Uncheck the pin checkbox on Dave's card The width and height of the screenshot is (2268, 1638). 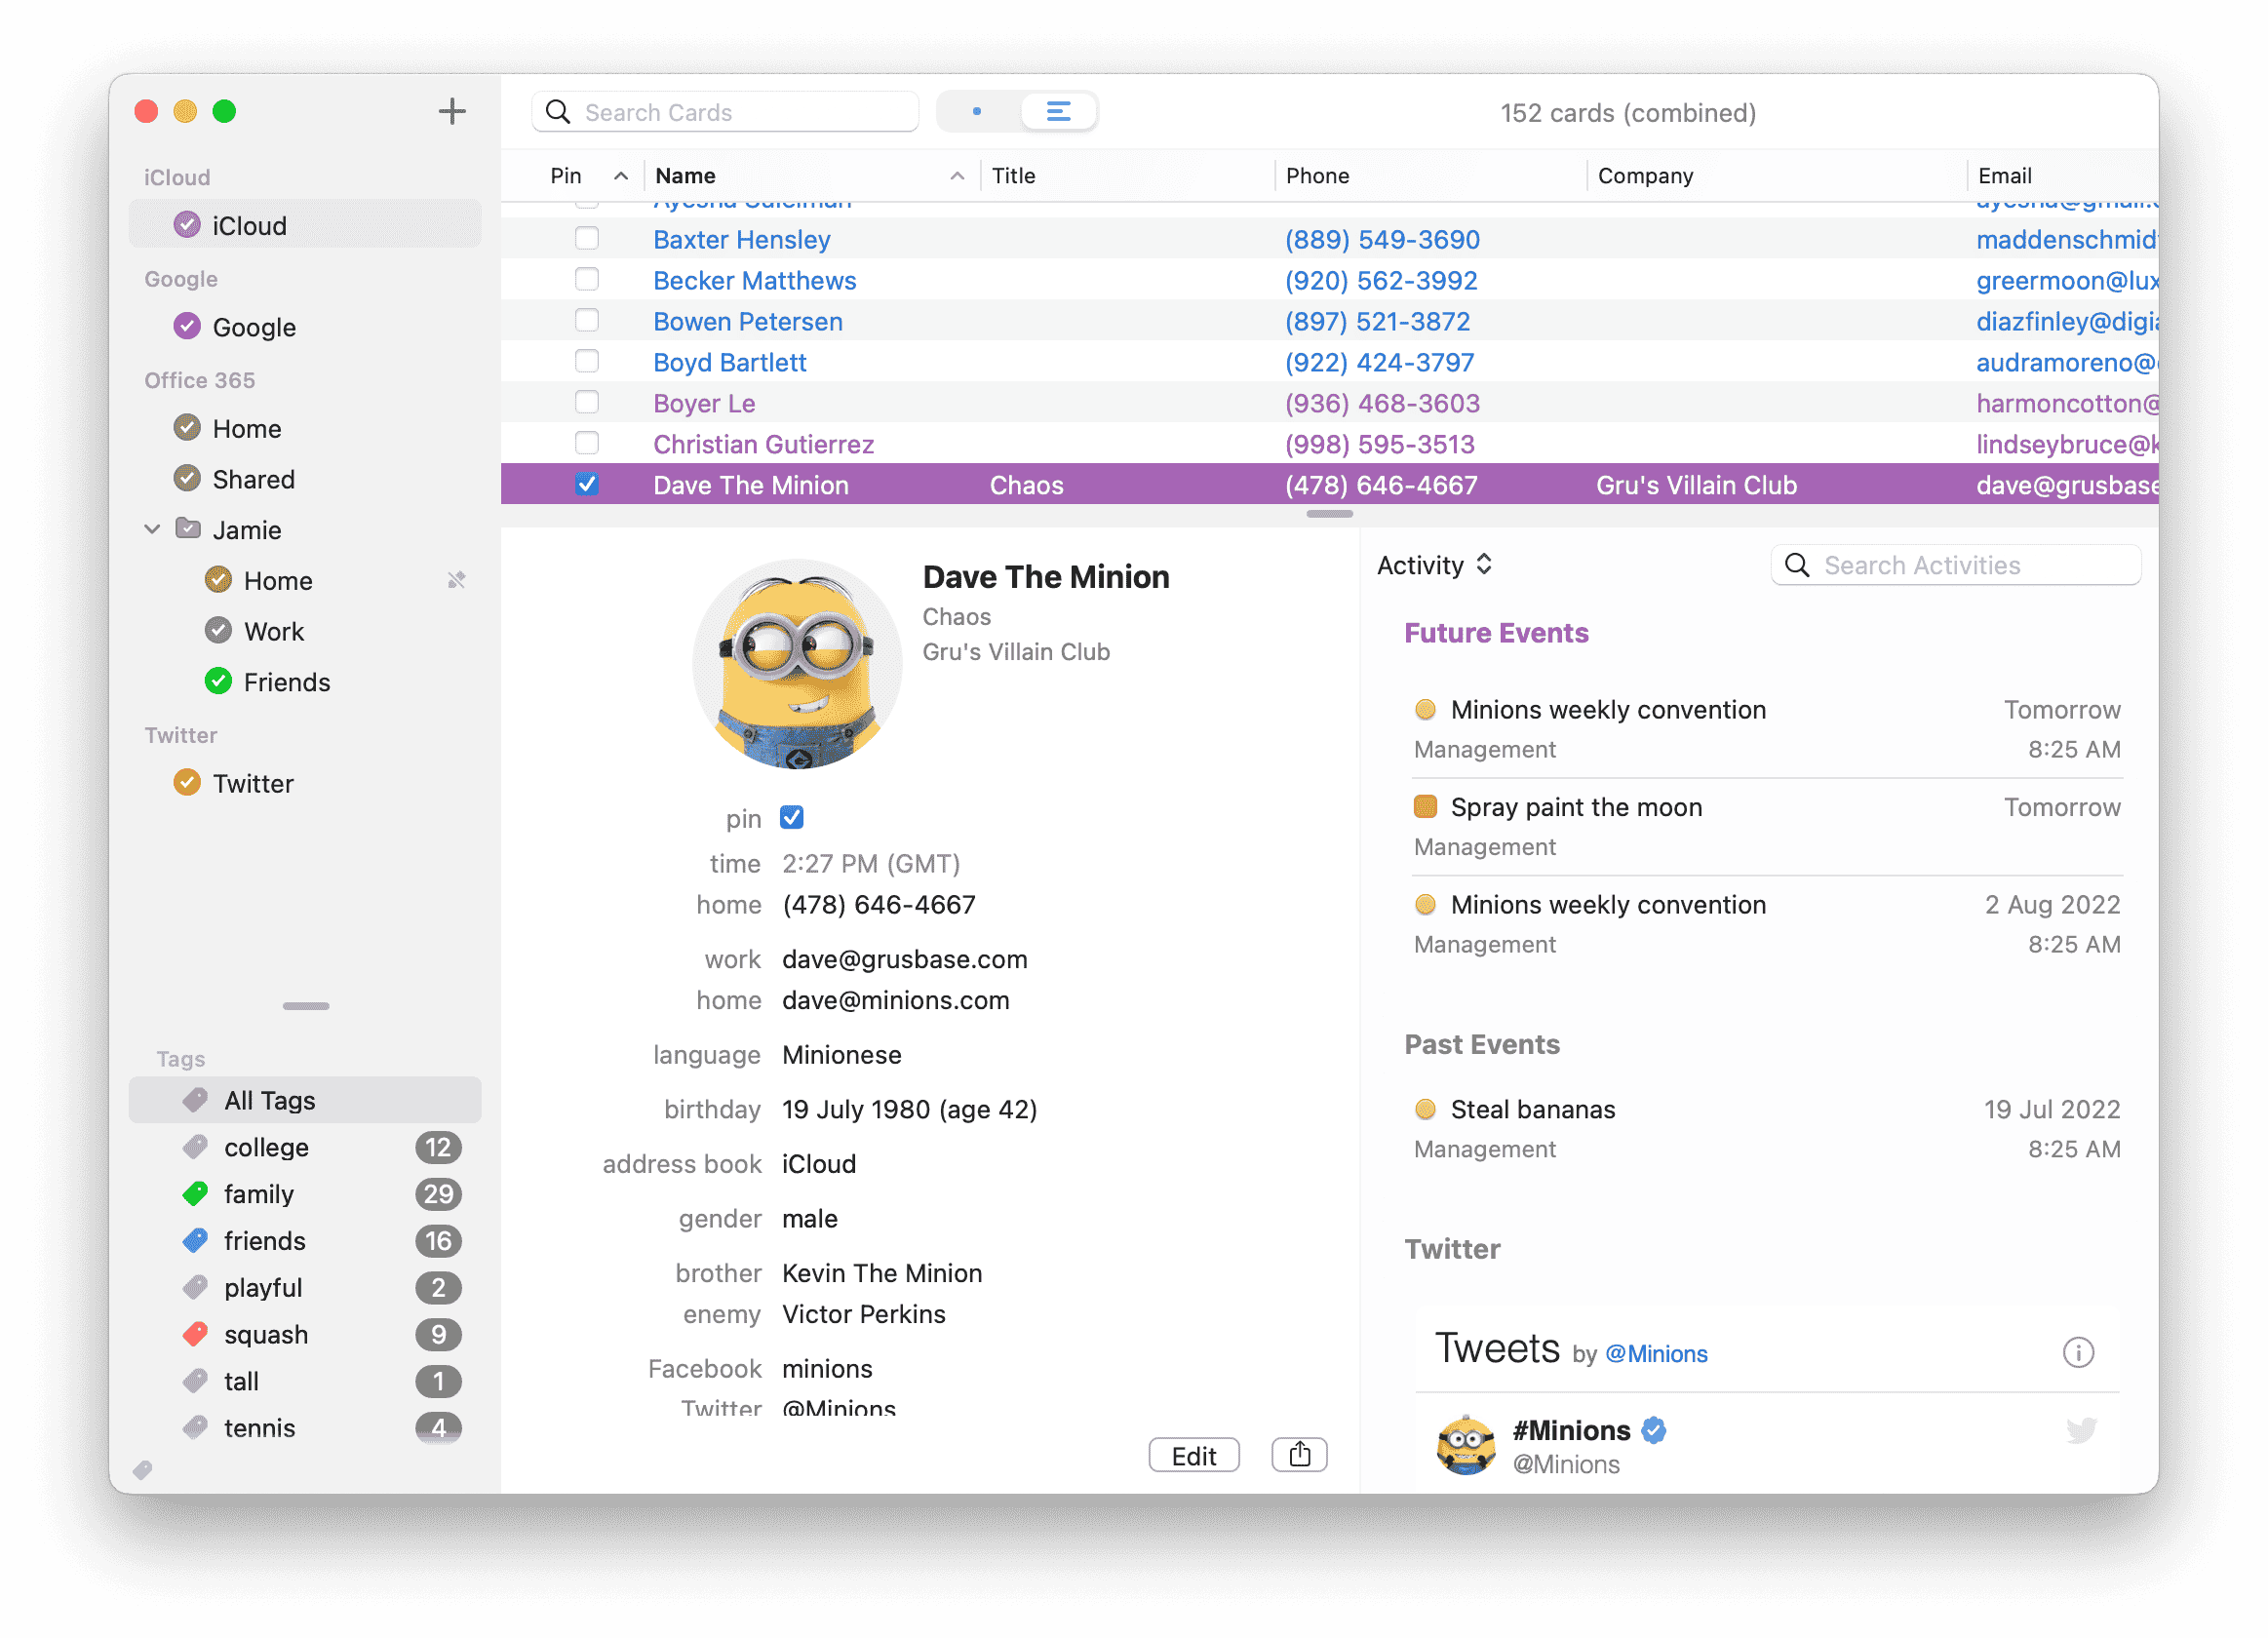pos(791,817)
